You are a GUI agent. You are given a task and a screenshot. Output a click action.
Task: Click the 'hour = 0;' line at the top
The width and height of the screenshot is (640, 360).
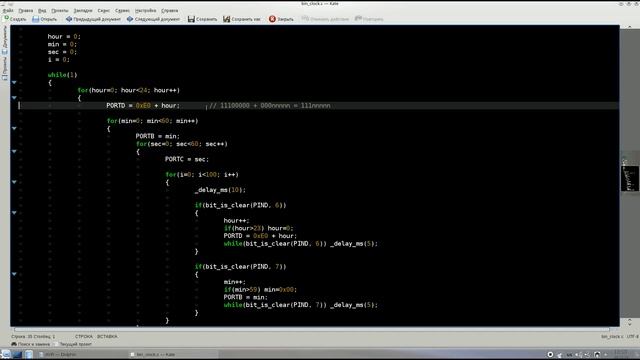[x=64, y=37]
